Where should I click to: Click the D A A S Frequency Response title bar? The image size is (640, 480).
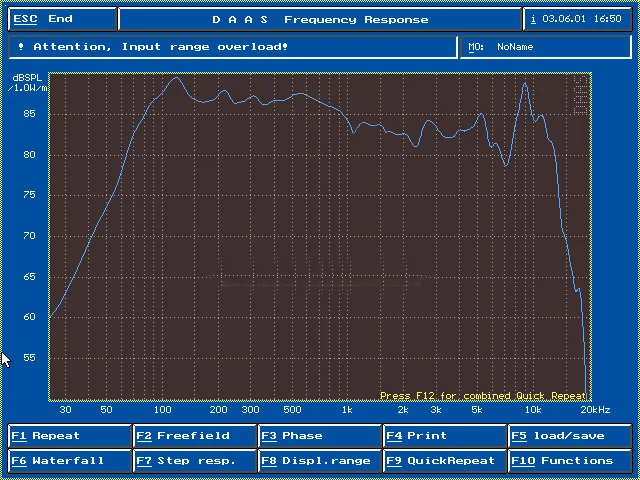[320, 19]
